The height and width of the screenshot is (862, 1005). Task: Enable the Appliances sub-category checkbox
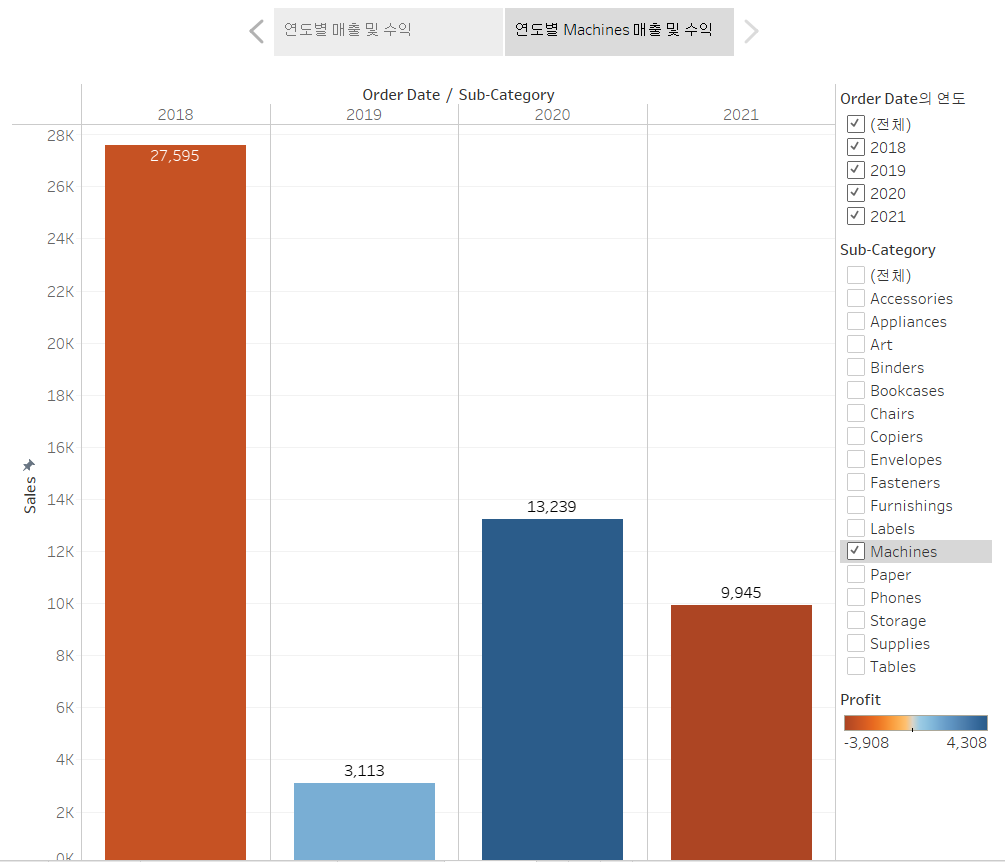click(856, 321)
